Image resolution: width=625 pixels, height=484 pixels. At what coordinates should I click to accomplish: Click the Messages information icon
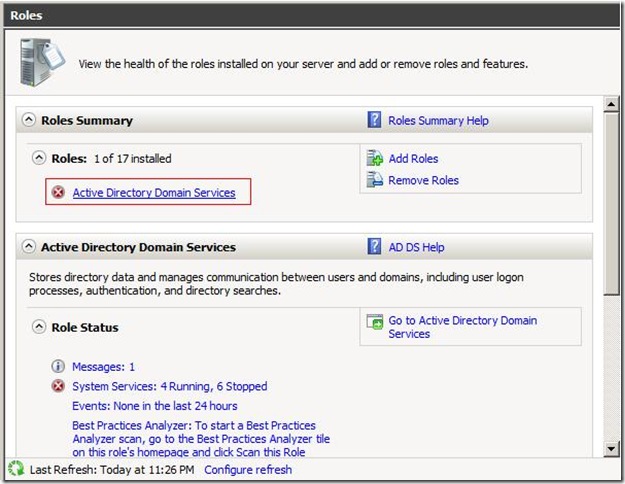(x=58, y=366)
